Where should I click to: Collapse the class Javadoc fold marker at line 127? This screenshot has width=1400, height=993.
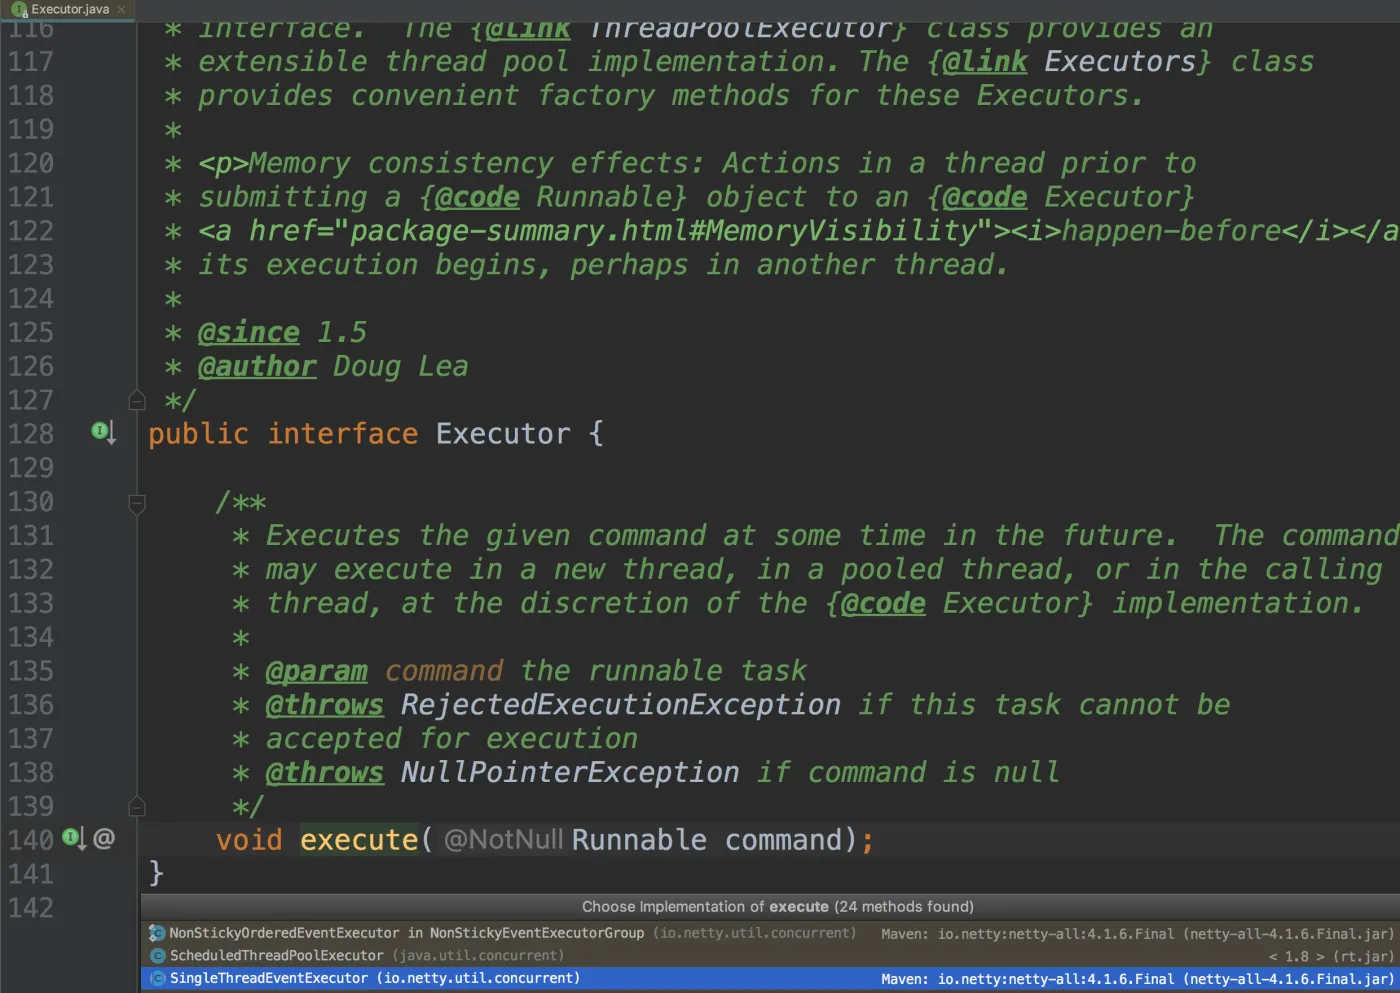pyautogui.click(x=137, y=401)
